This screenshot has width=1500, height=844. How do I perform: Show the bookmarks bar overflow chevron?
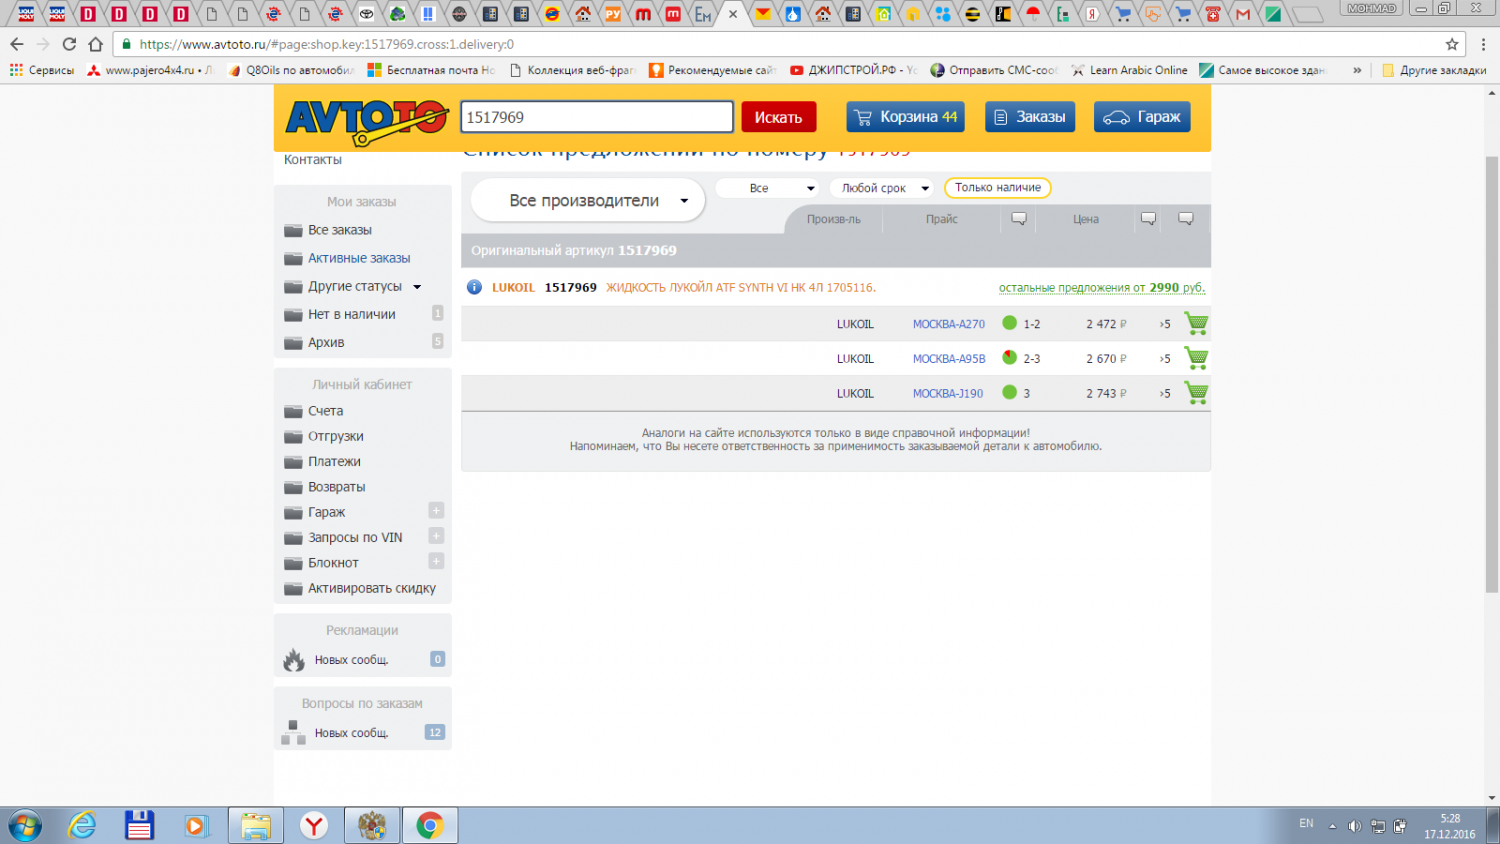[1357, 70]
